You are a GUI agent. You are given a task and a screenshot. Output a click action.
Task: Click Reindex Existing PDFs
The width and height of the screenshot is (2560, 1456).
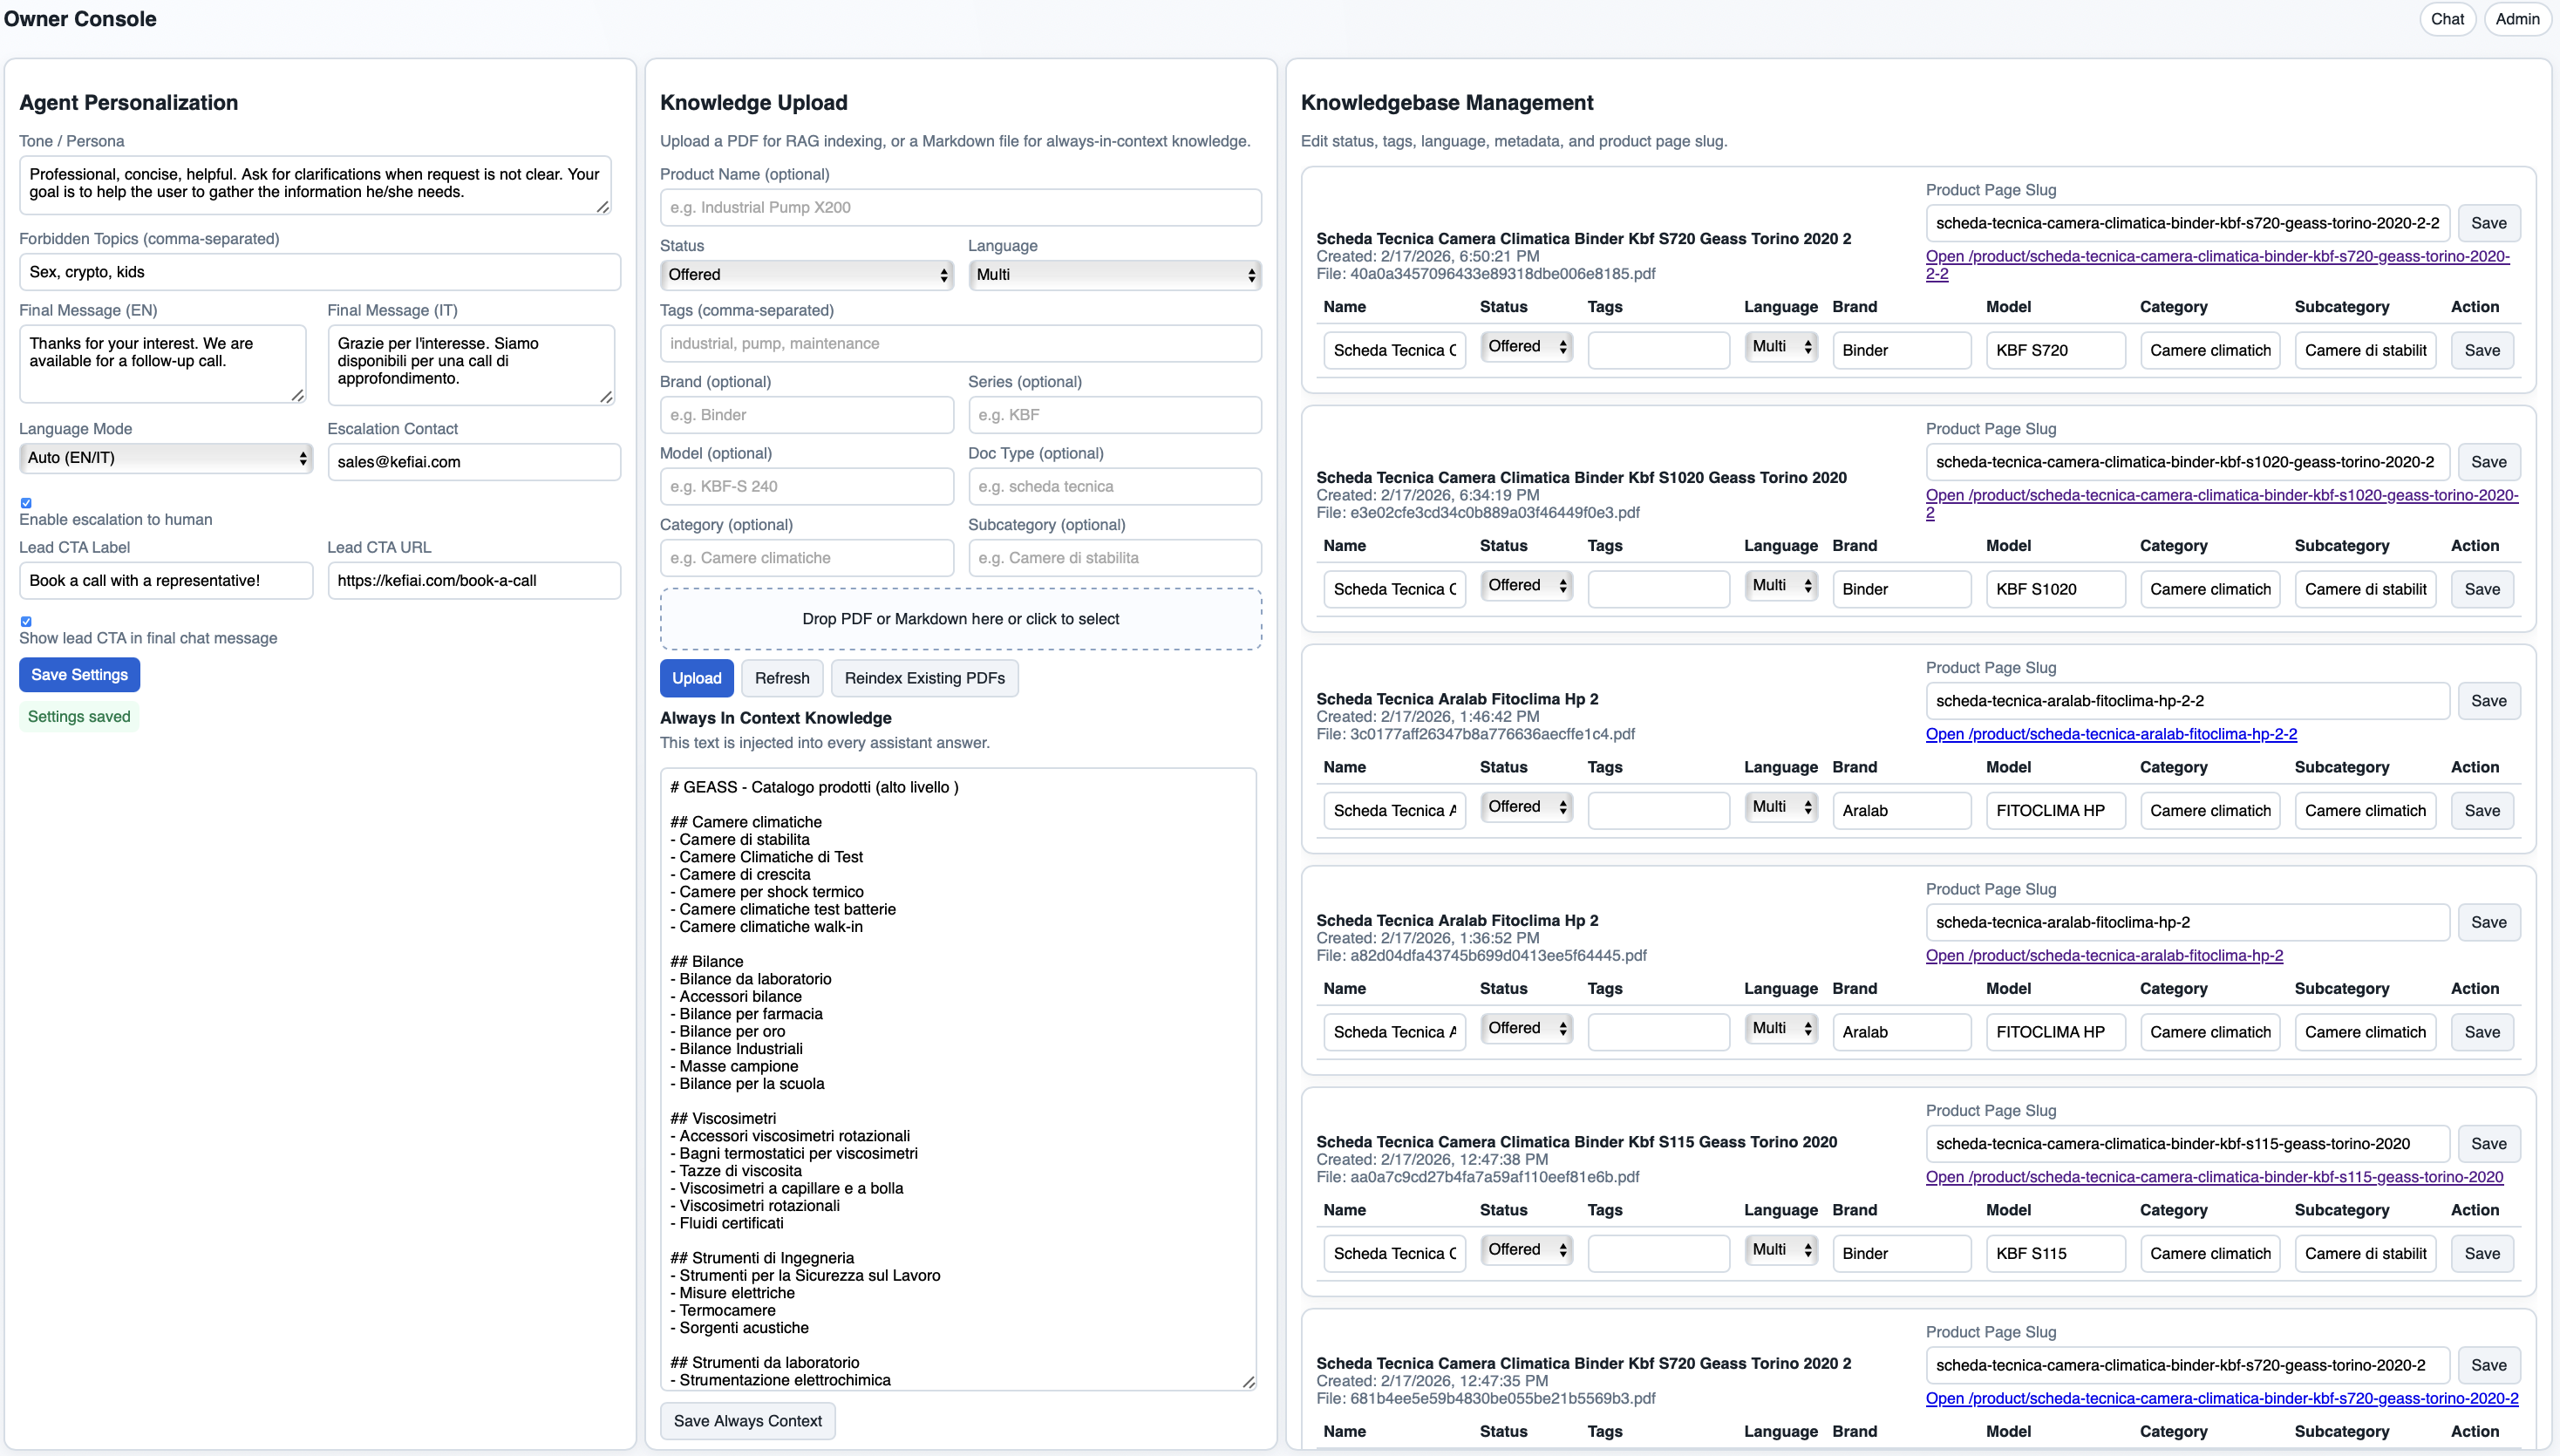923,678
